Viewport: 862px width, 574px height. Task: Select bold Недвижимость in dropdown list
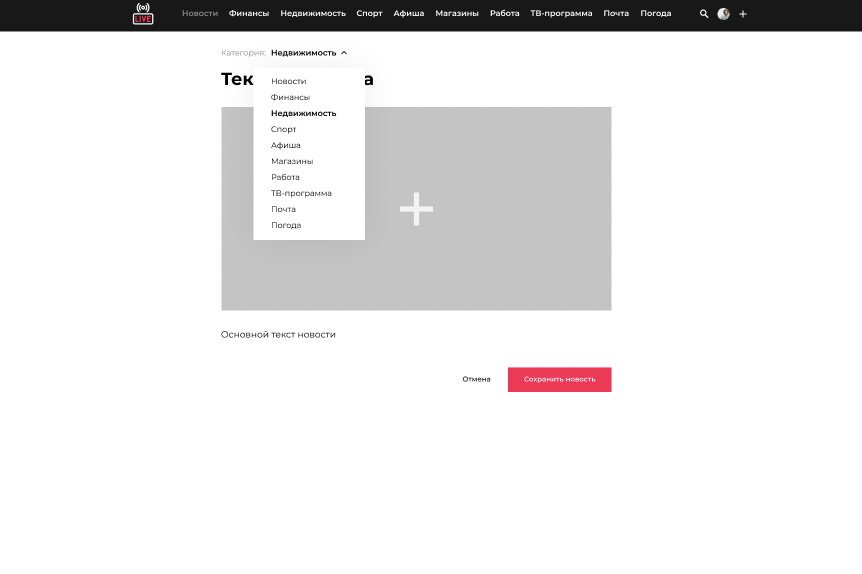(x=303, y=113)
